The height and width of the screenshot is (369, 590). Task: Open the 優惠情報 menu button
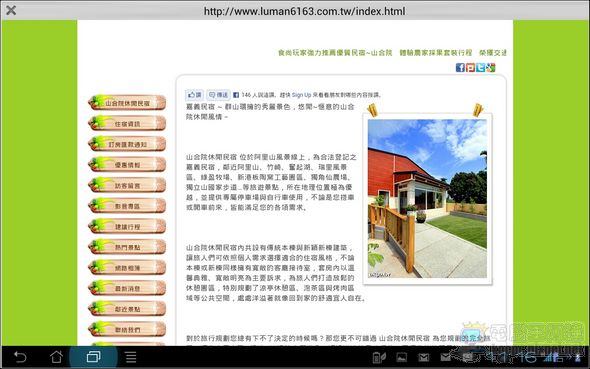[x=127, y=164]
